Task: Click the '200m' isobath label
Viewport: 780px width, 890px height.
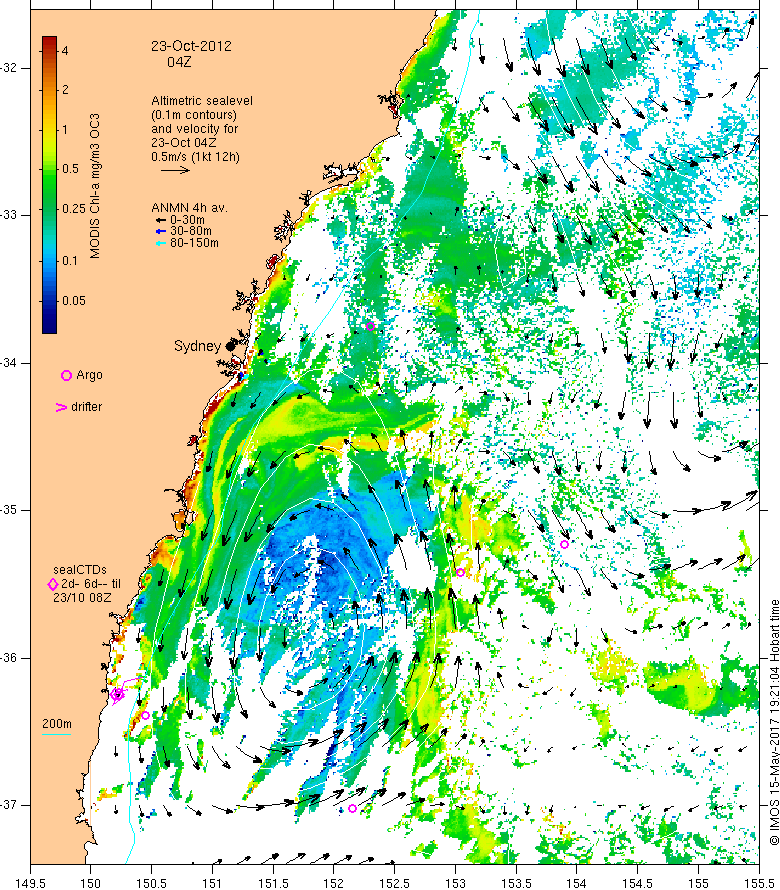Action: [x=57, y=724]
